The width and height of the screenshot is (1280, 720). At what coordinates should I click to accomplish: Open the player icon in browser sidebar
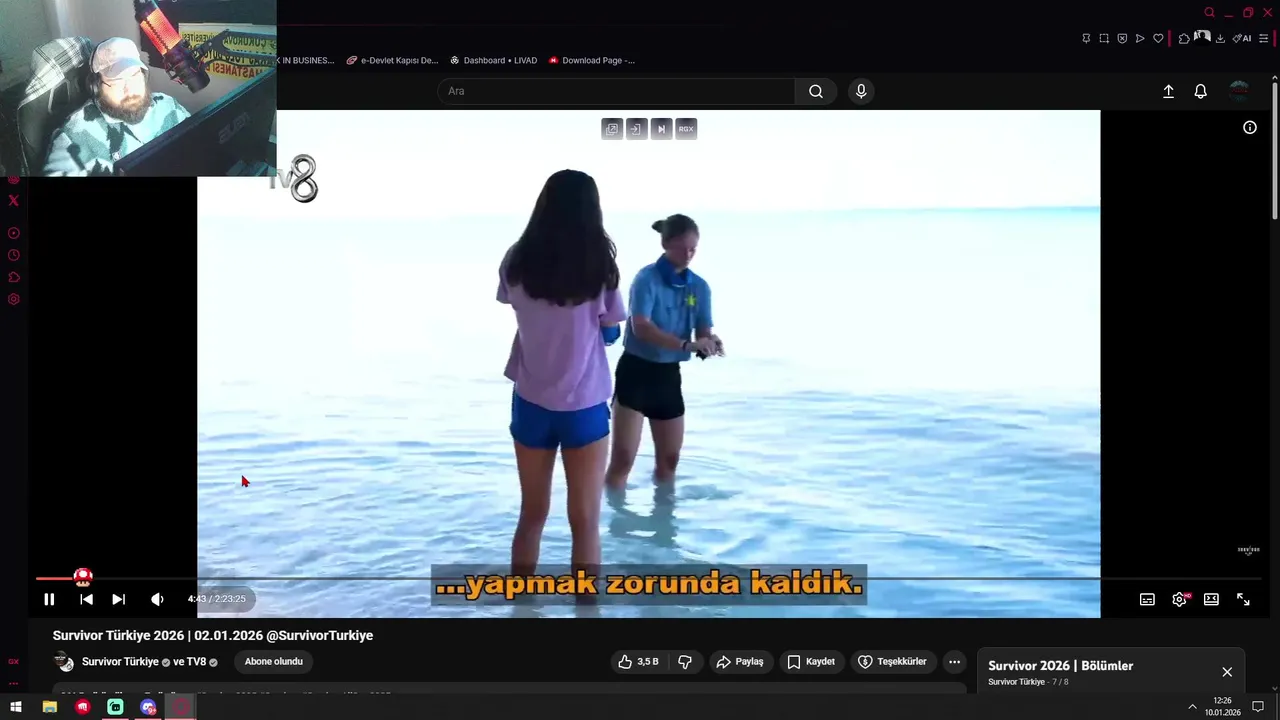pyautogui.click(x=13, y=233)
